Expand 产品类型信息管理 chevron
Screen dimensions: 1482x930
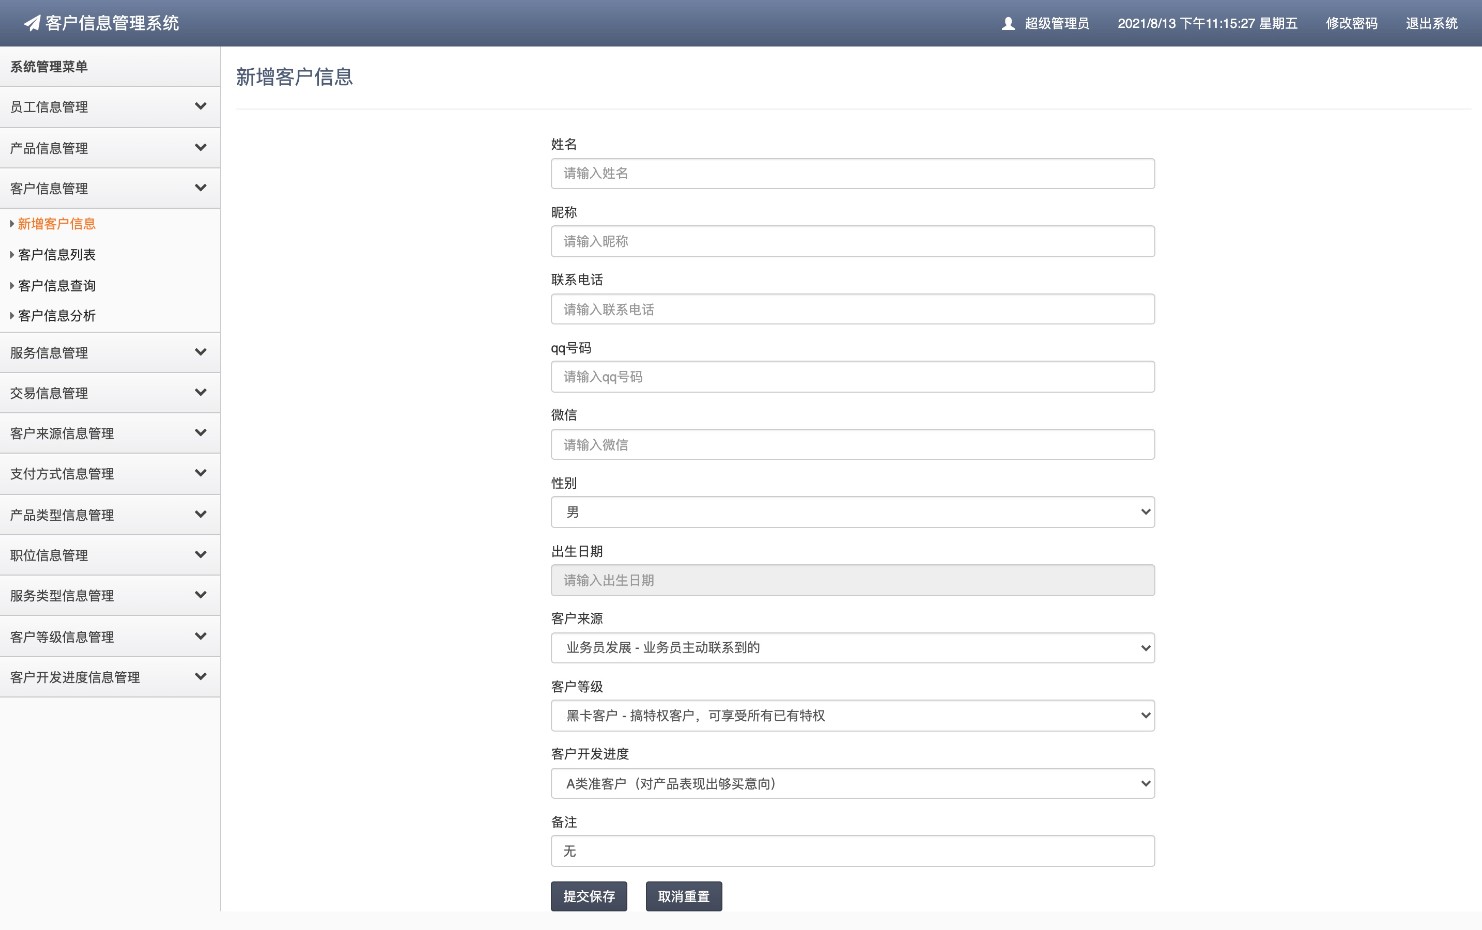[x=200, y=514]
